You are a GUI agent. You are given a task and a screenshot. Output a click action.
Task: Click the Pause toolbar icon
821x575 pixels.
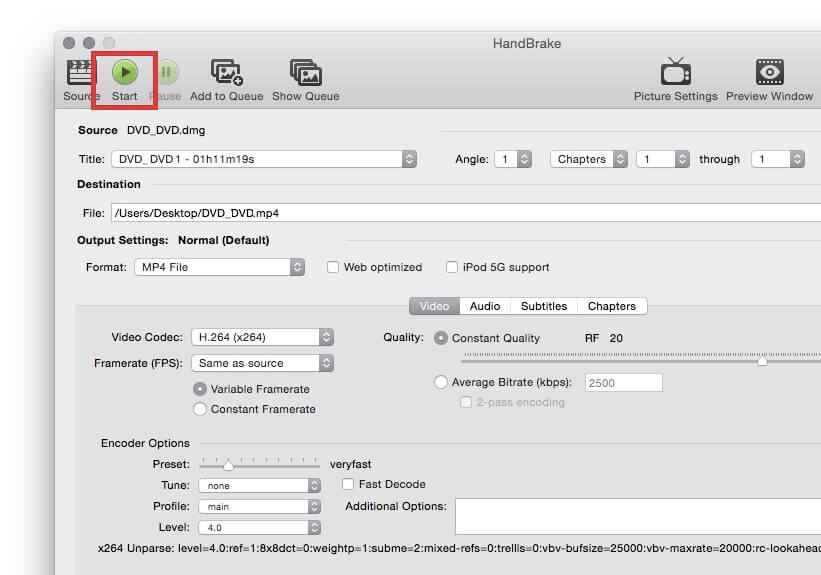(x=167, y=72)
